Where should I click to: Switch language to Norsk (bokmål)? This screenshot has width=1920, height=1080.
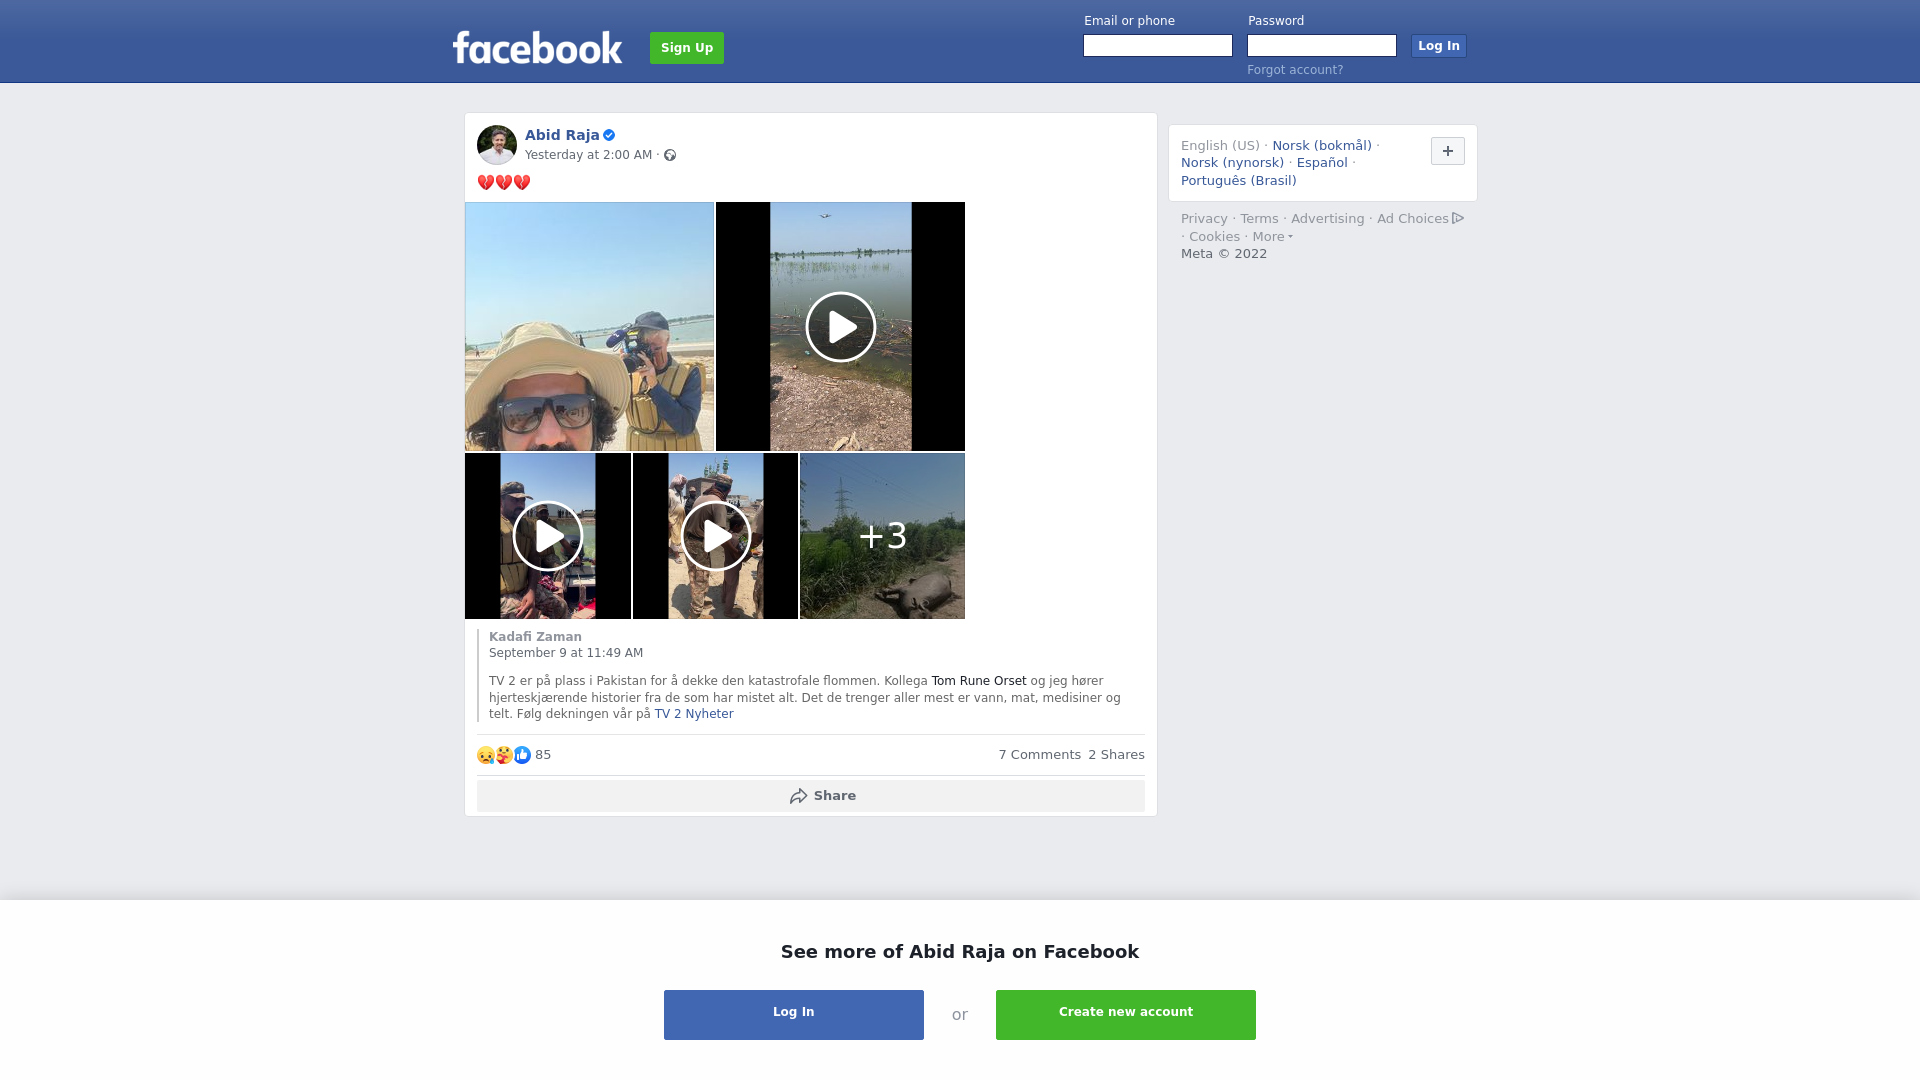[1321, 146]
